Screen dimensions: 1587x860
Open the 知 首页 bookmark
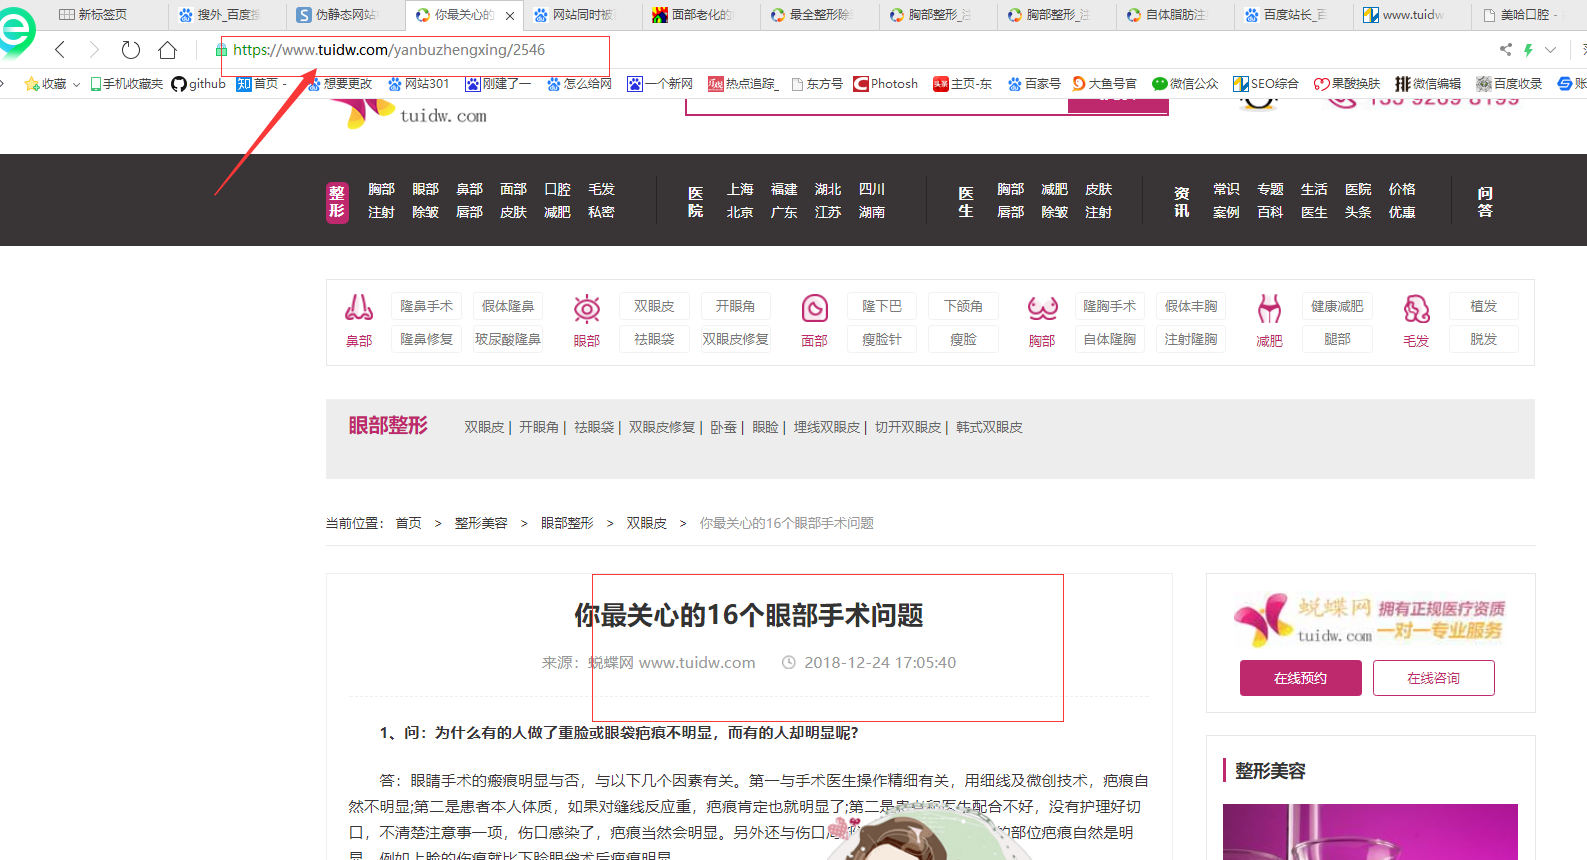[x=260, y=84]
